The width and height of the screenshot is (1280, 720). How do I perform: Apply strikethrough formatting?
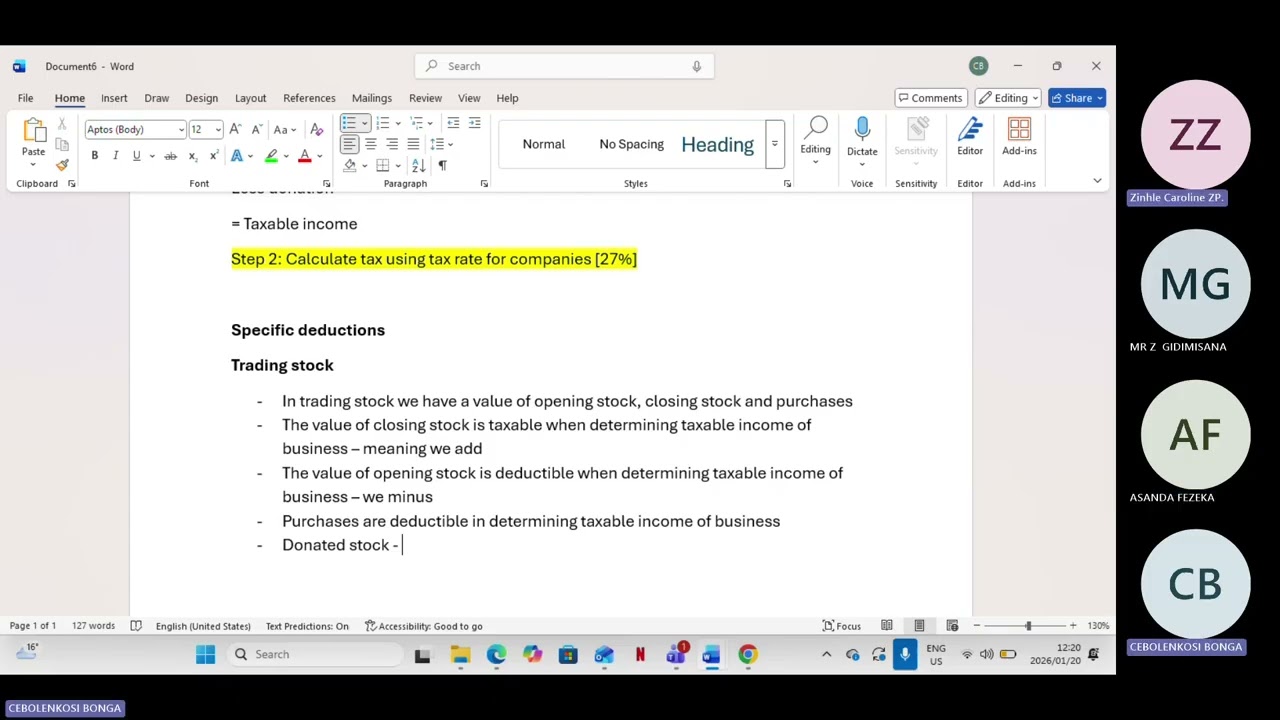(x=170, y=156)
